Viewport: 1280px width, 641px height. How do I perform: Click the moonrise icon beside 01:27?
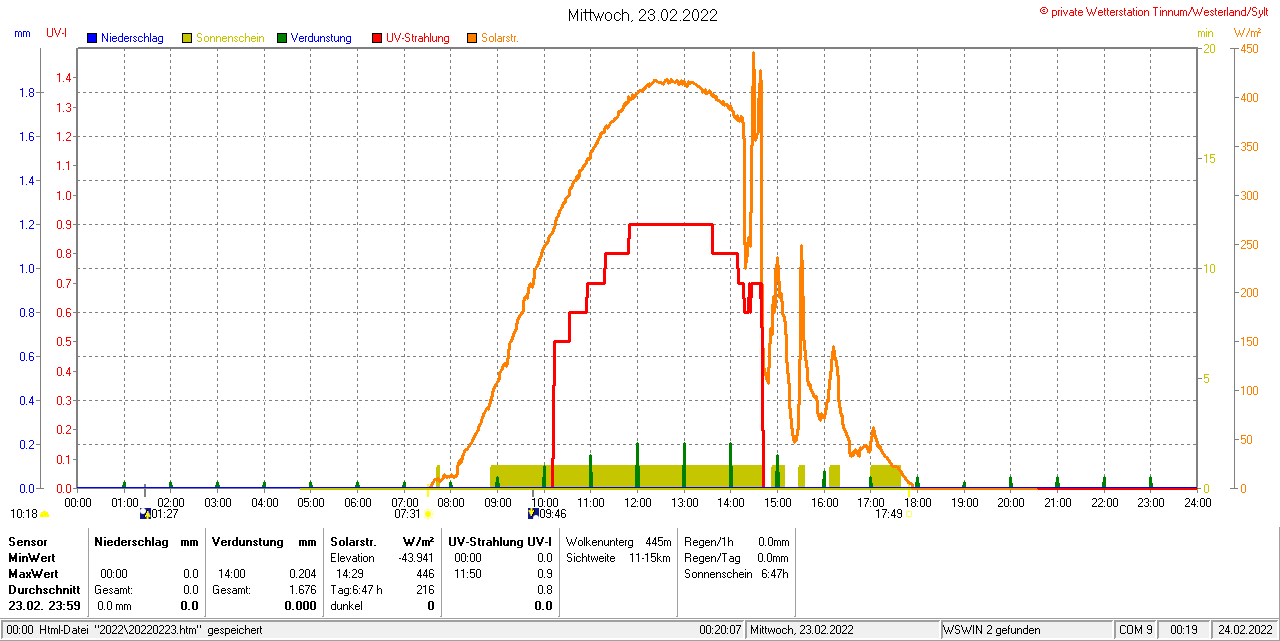coord(145,514)
